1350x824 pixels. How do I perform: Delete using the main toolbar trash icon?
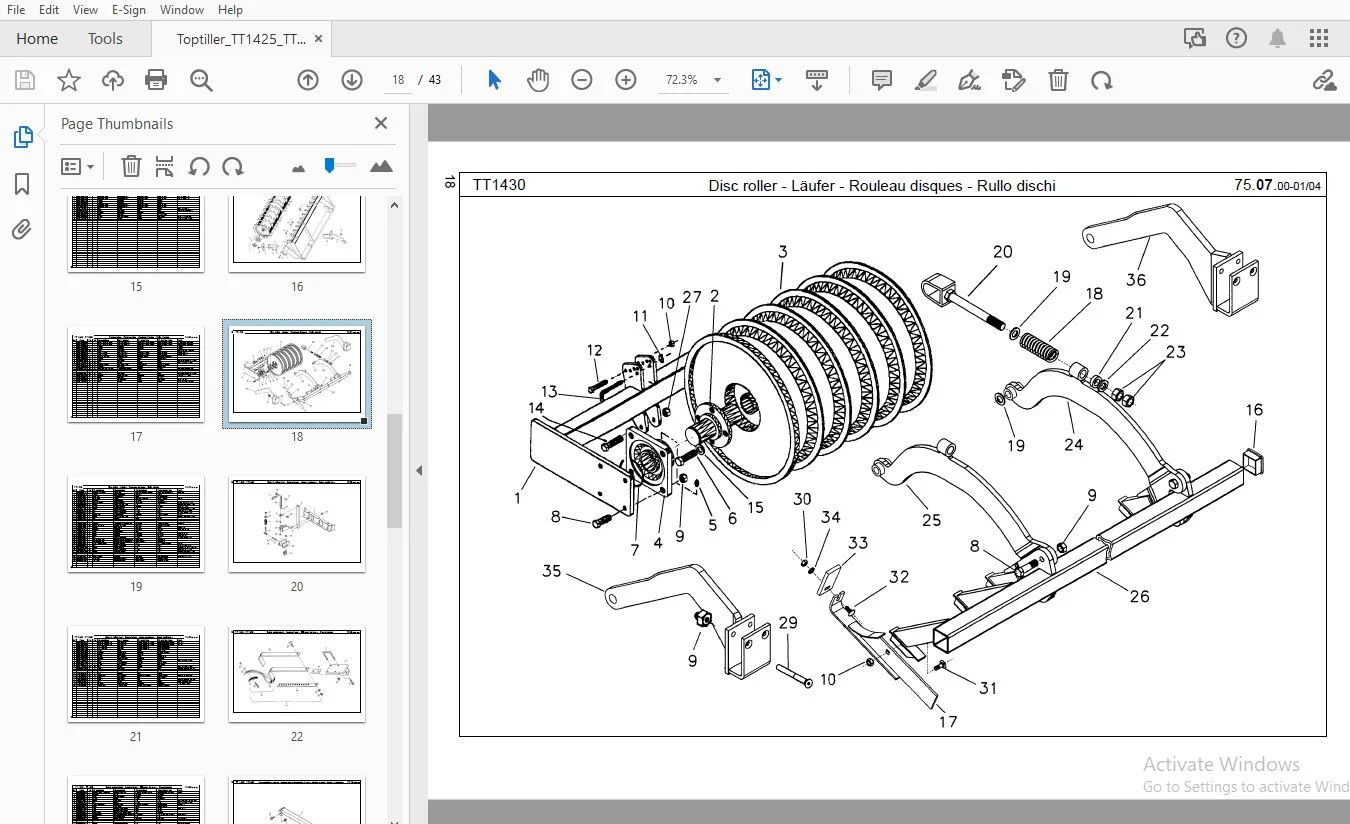(1058, 80)
